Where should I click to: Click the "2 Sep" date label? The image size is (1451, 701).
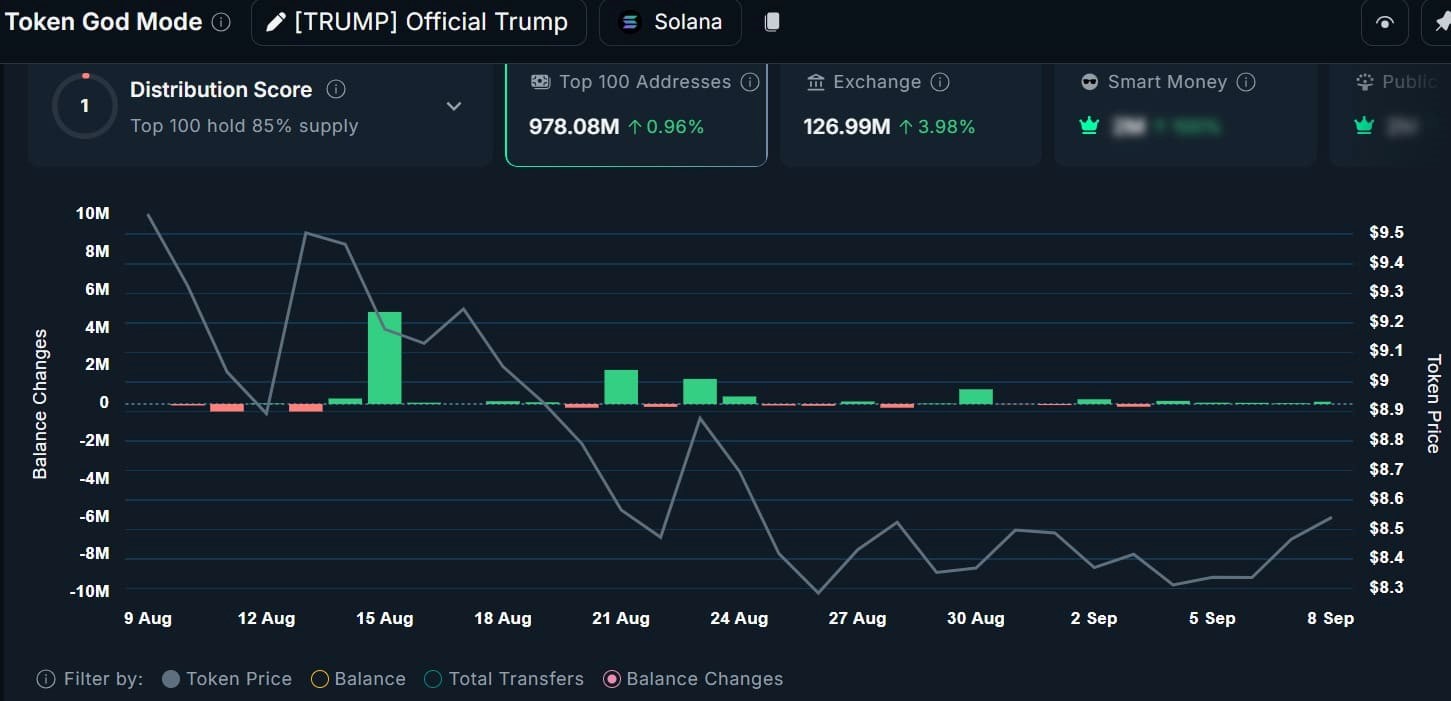[1094, 618]
